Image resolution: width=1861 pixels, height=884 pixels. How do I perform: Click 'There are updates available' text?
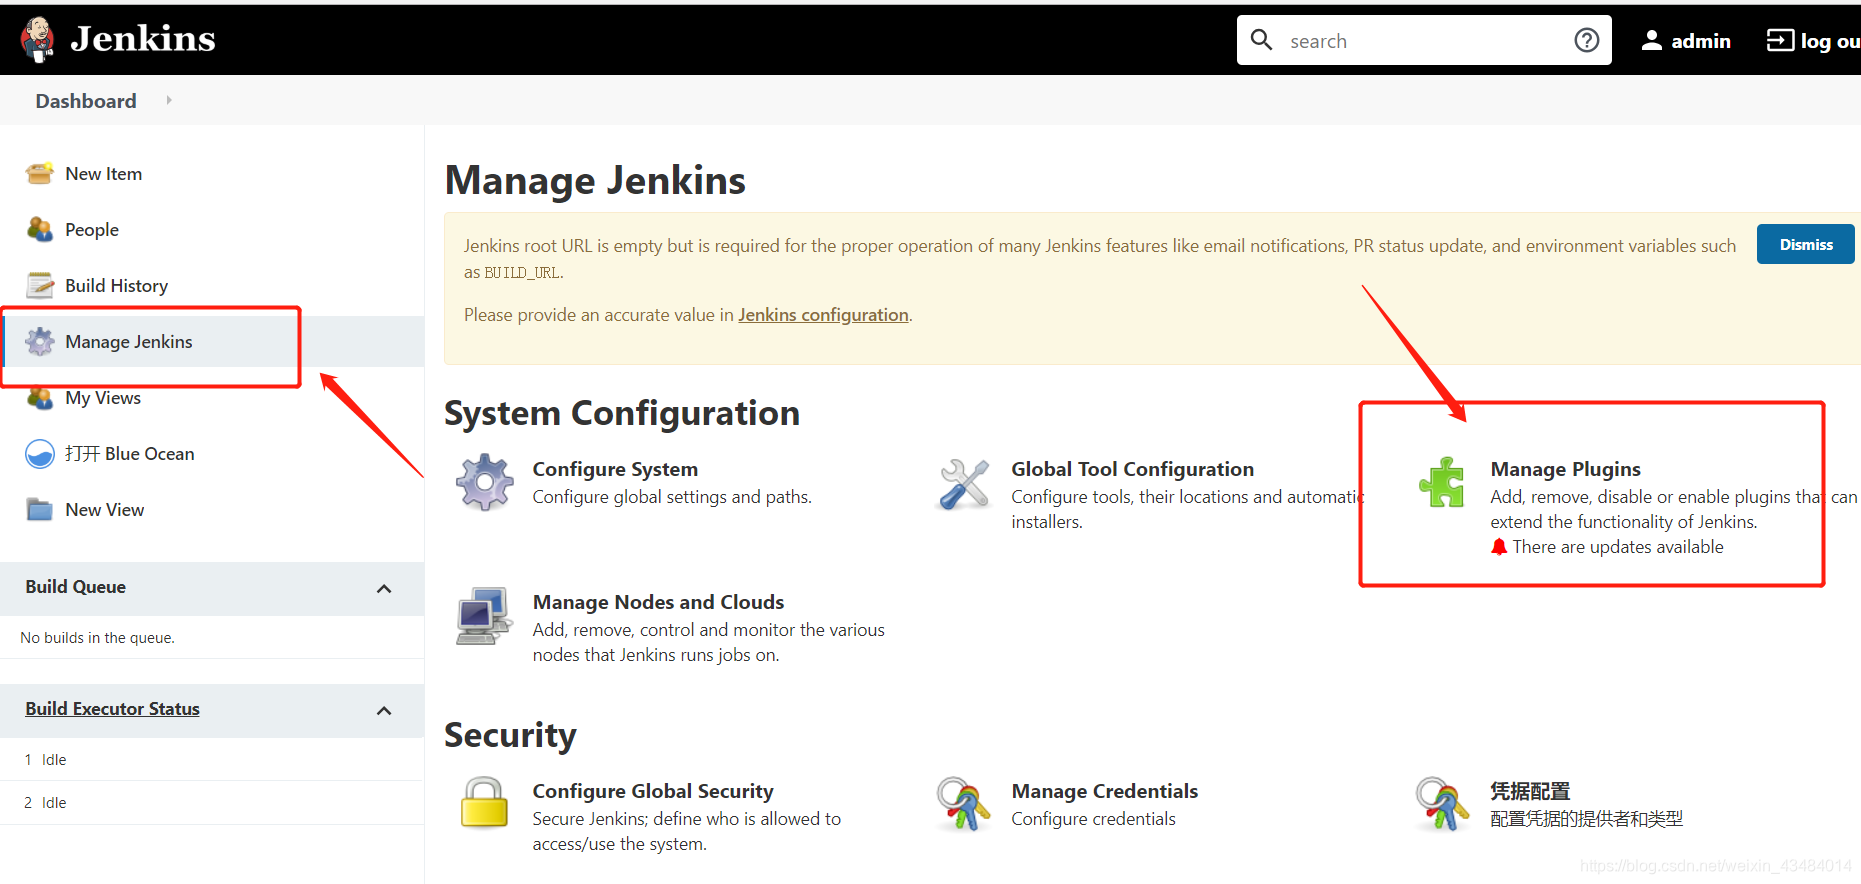pyautogui.click(x=1618, y=547)
